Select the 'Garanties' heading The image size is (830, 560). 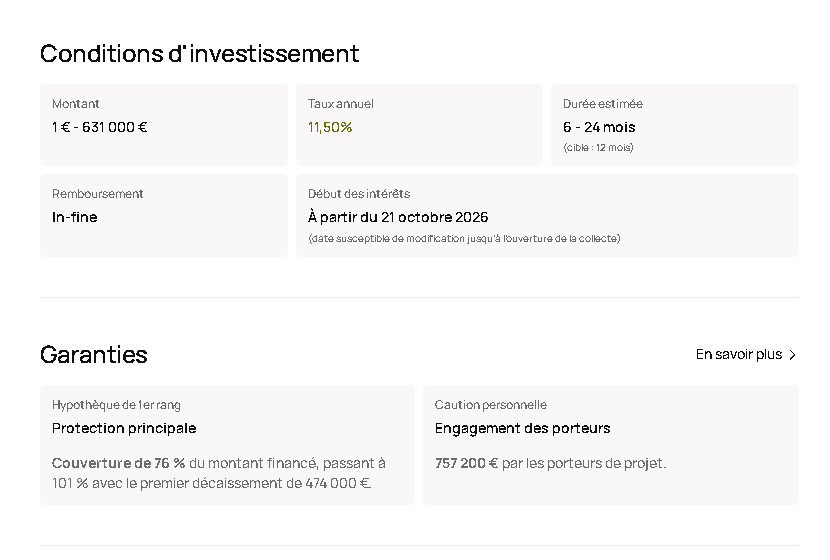click(x=94, y=355)
